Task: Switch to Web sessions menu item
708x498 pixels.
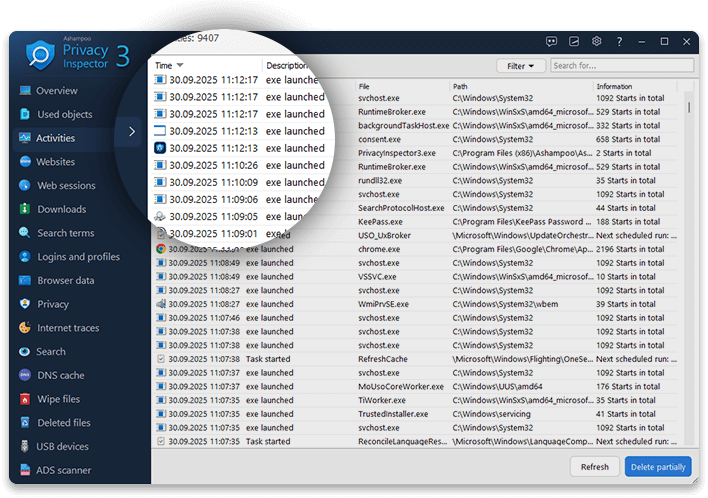Action: click(x=66, y=185)
